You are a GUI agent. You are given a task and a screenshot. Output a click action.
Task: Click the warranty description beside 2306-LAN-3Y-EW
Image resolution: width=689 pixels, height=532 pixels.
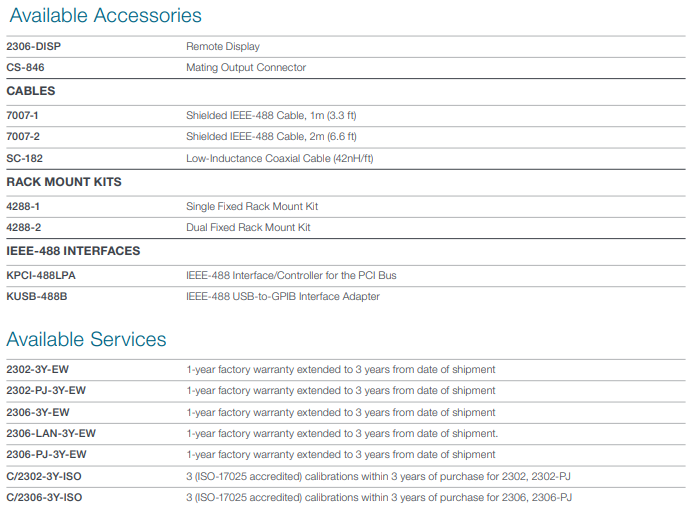coord(342,433)
